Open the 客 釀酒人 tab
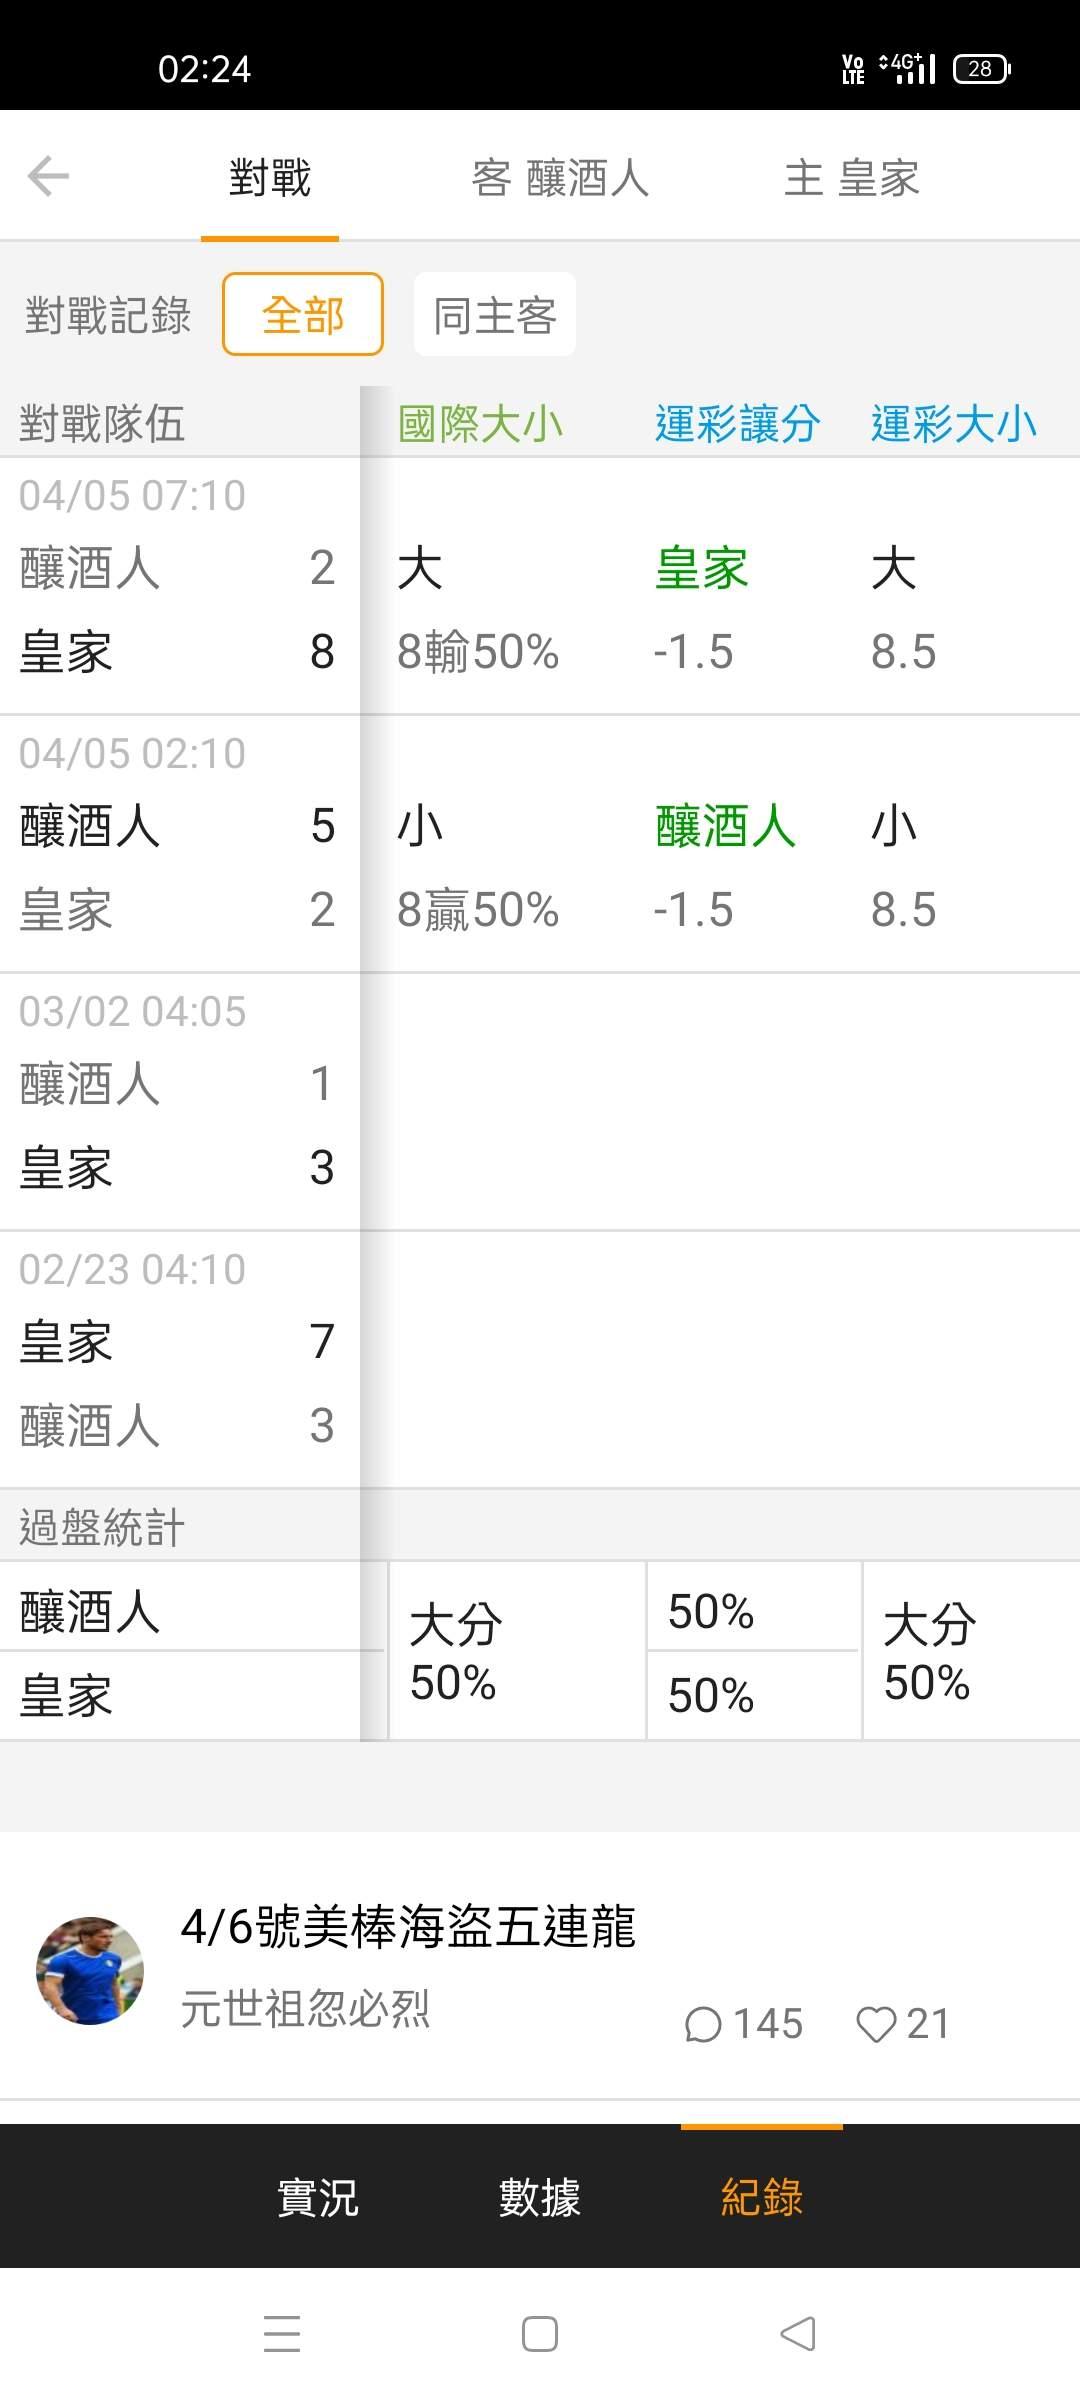This screenshot has width=1080, height=2400. point(560,178)
